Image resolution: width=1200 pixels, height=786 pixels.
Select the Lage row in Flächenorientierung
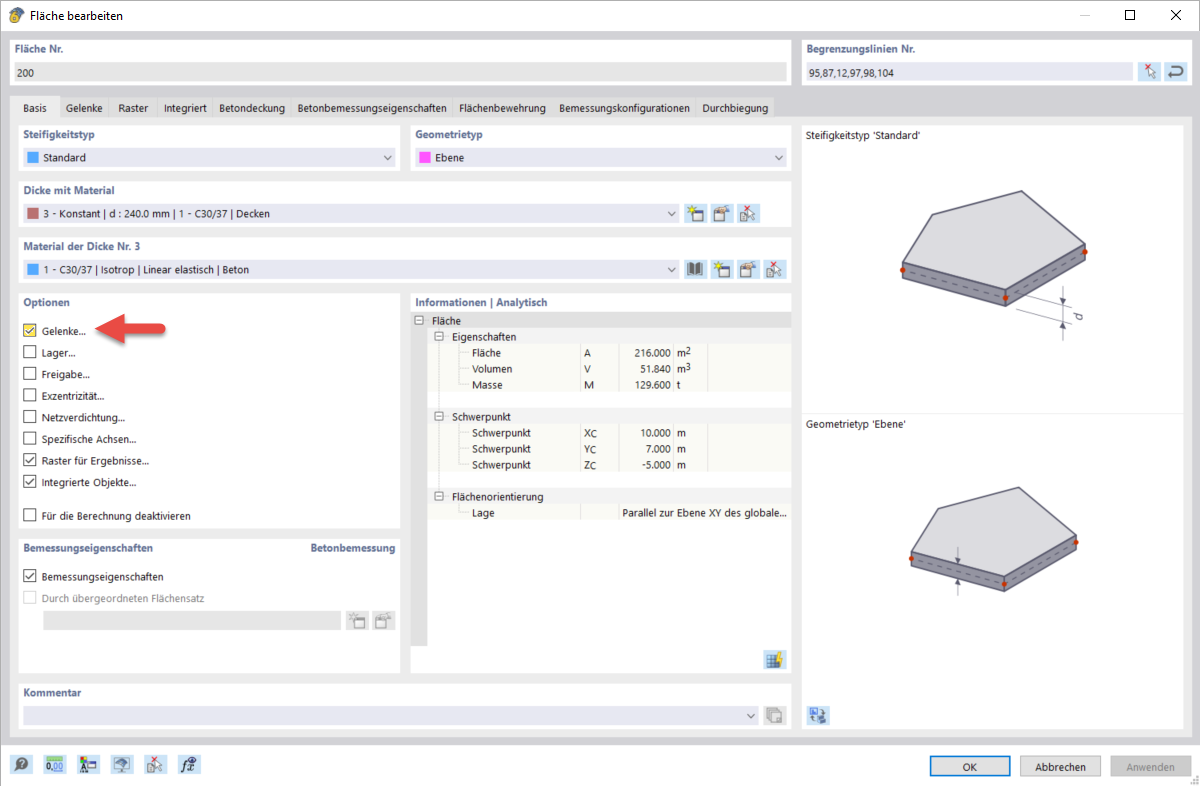click(x=609, y=513)
